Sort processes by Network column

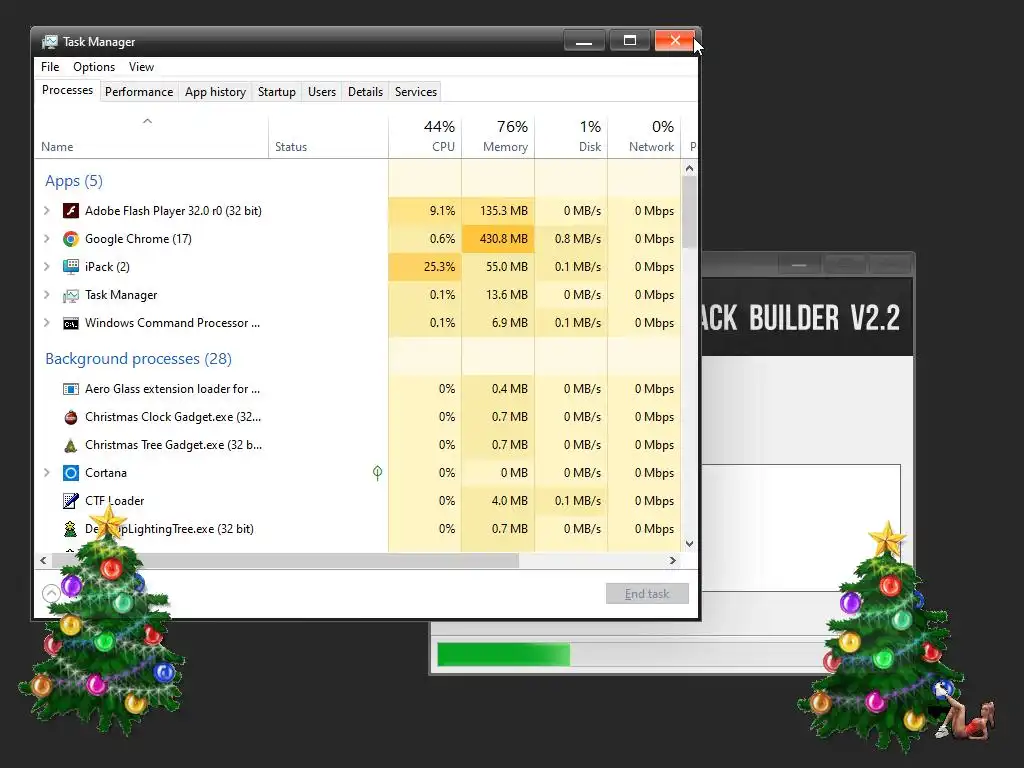(644, 137)
